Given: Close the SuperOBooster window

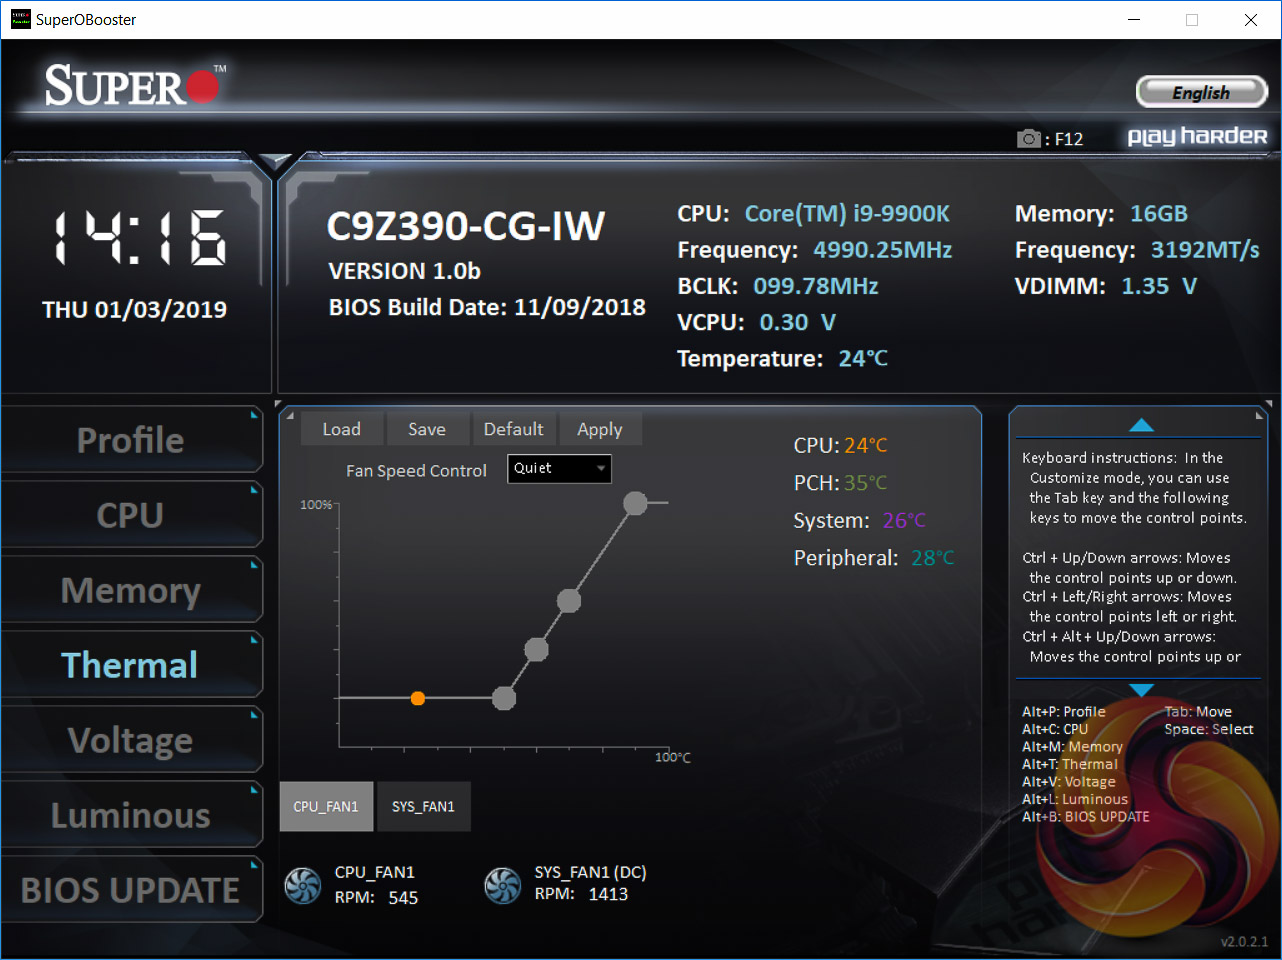Looking at the screenshot, I should pos(1250,20).
